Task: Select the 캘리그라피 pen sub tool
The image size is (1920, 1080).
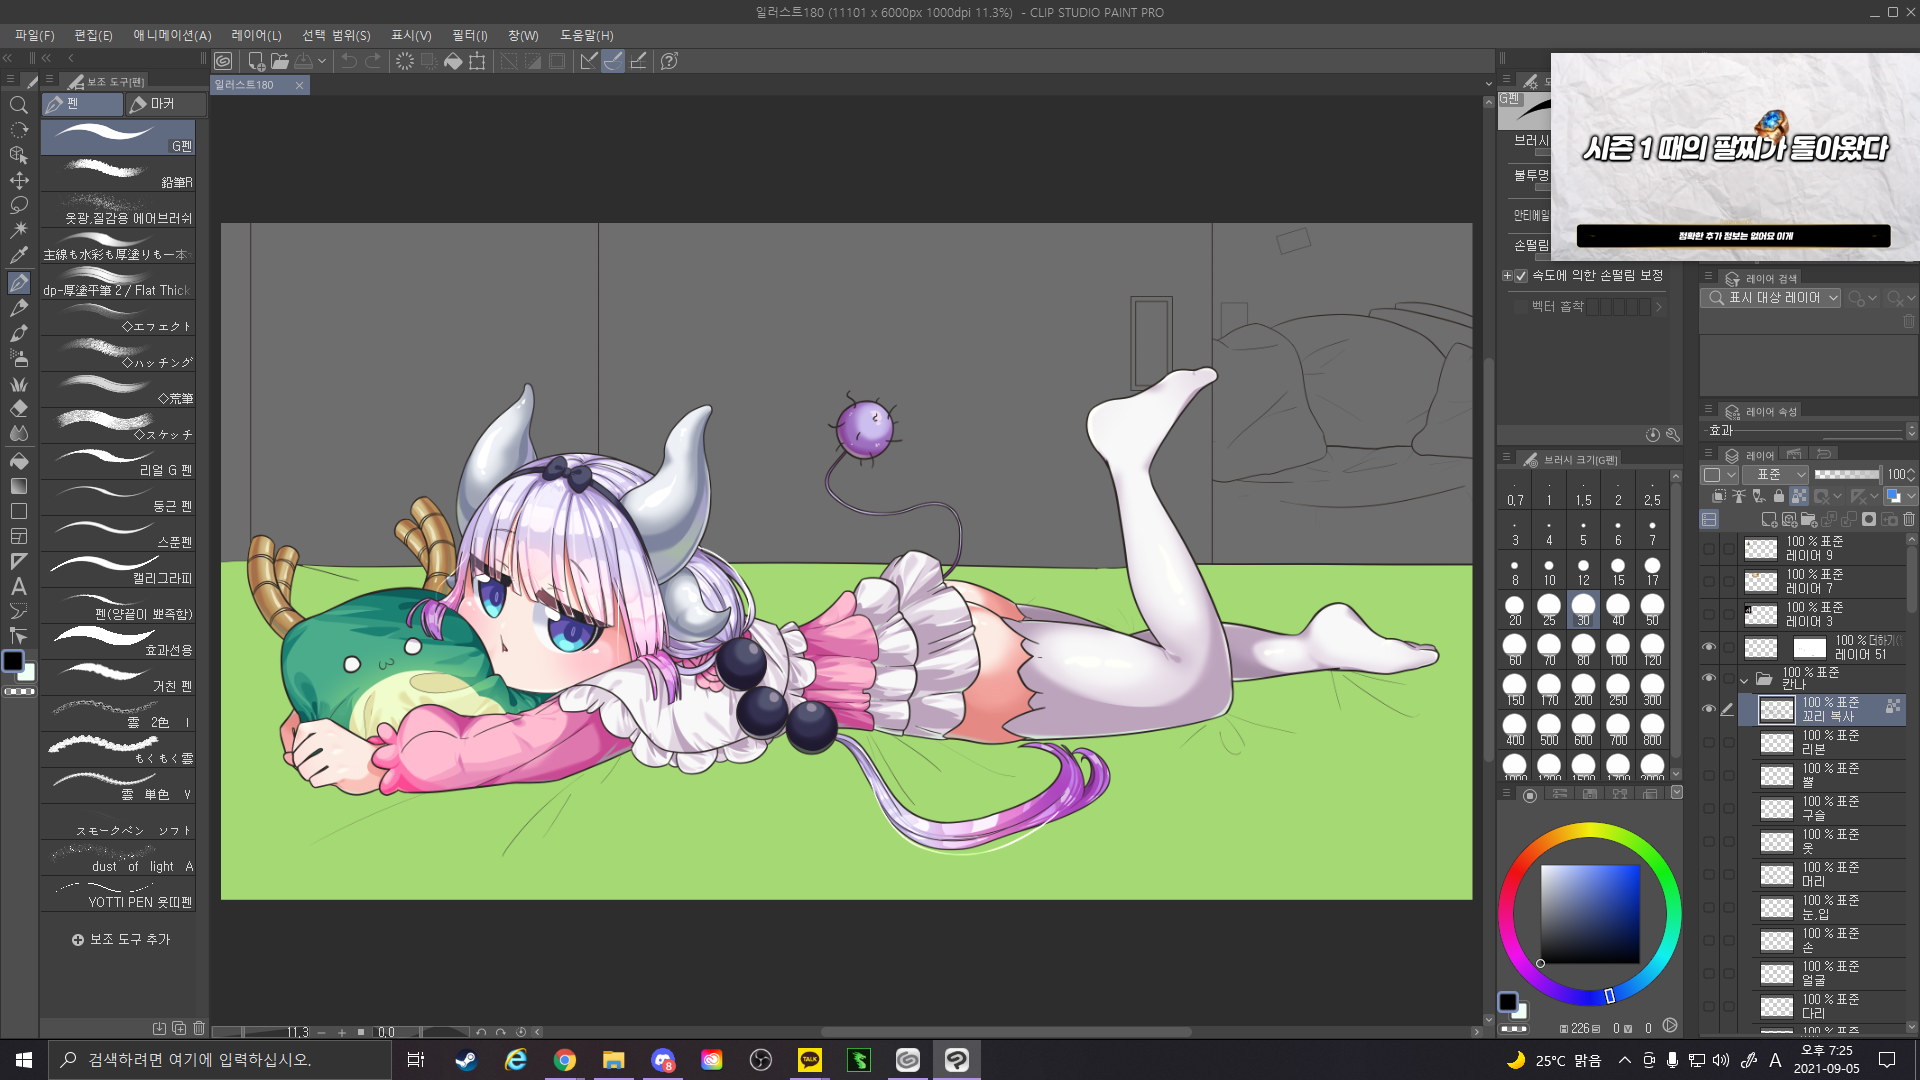Action: click(x=118, y=569)
